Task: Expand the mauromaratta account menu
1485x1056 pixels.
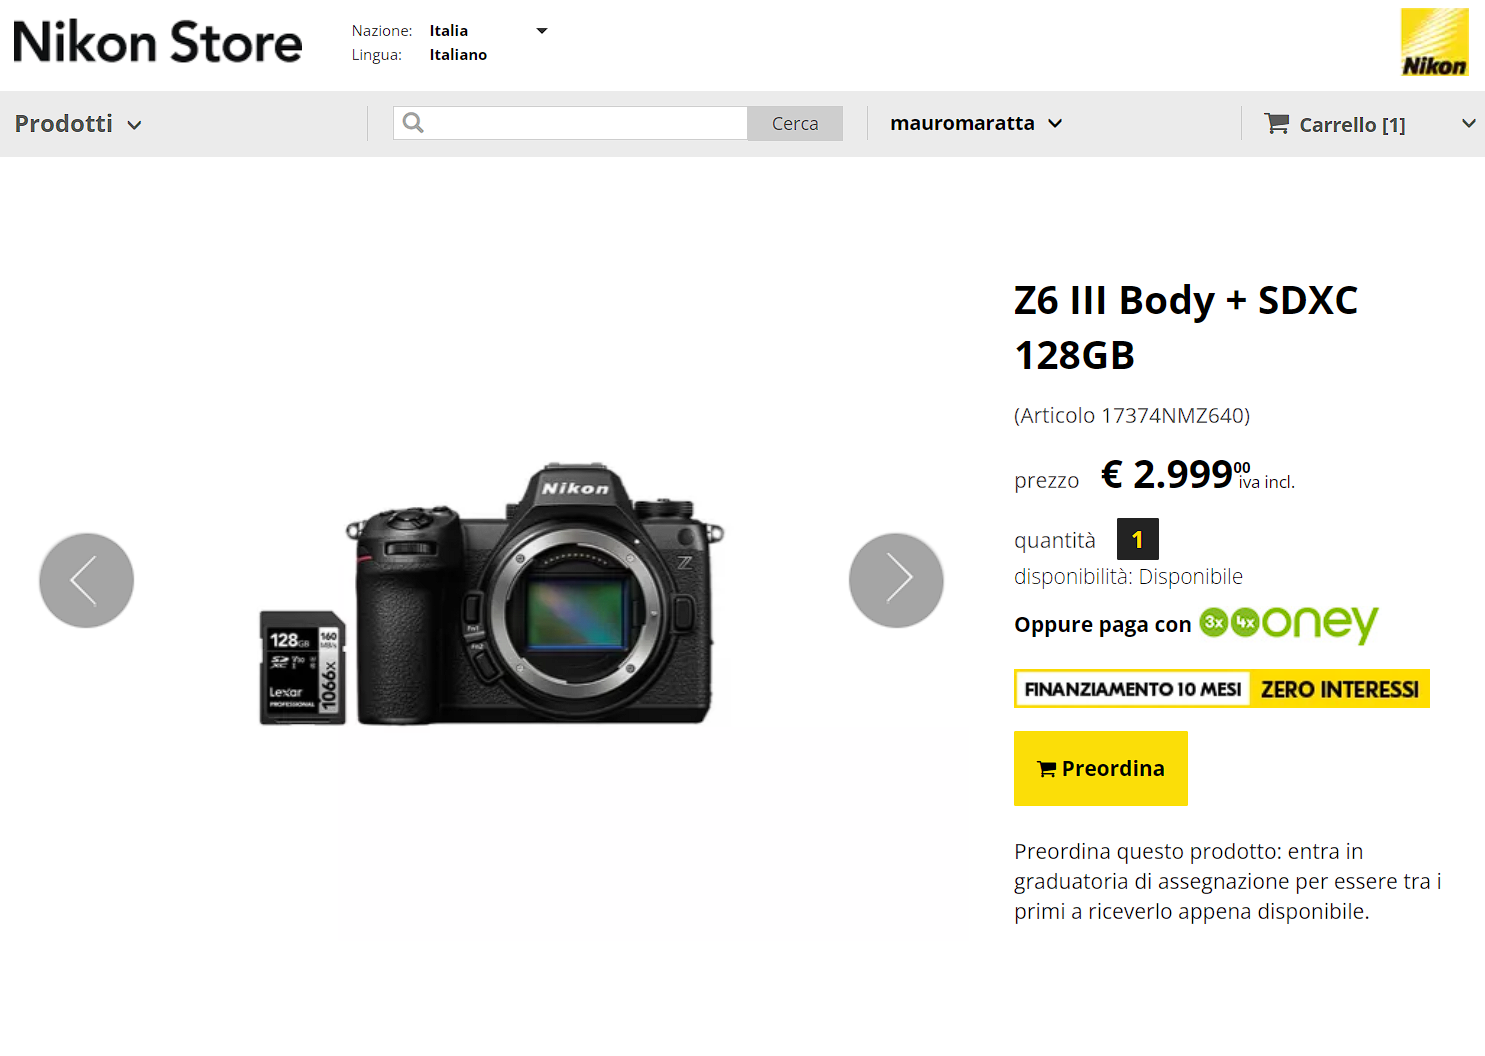Action: (x=976, y=123)
